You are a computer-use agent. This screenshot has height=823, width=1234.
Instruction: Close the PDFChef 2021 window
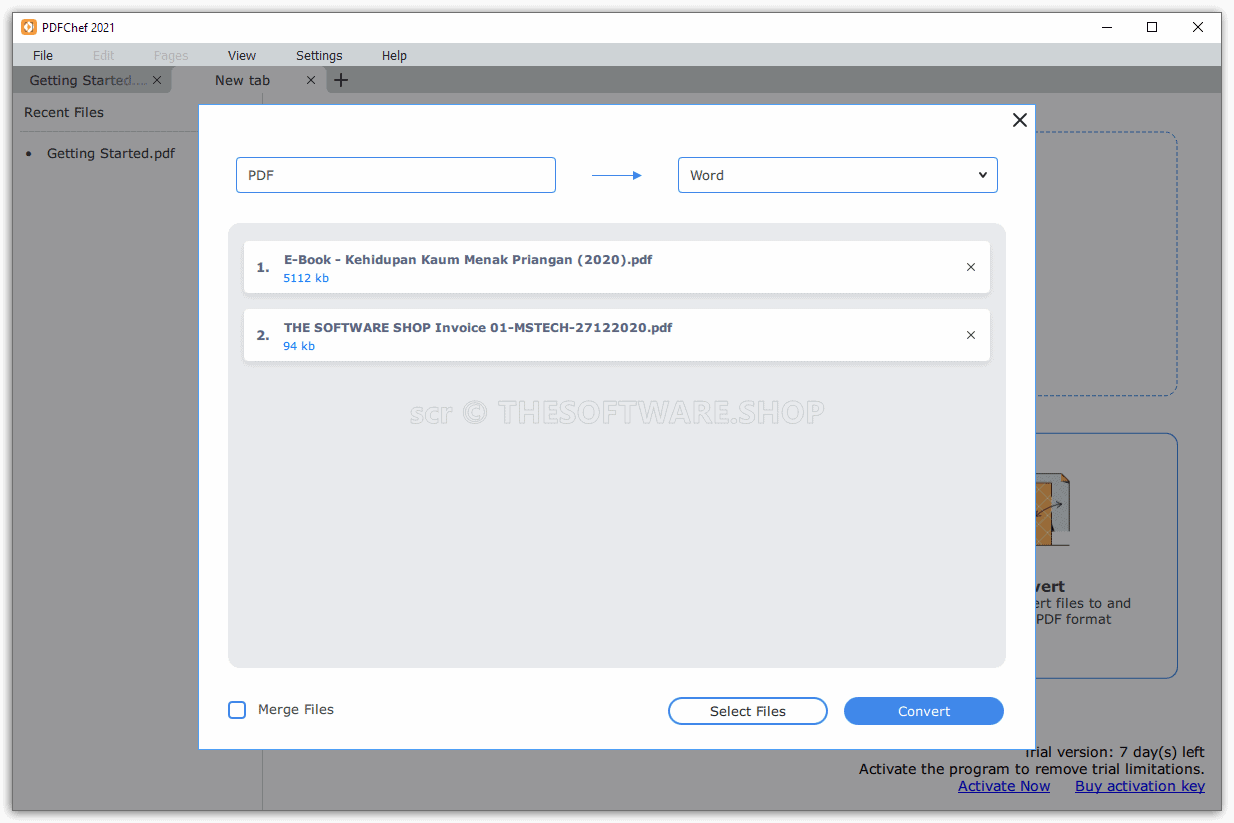(x=1198, y=27)
